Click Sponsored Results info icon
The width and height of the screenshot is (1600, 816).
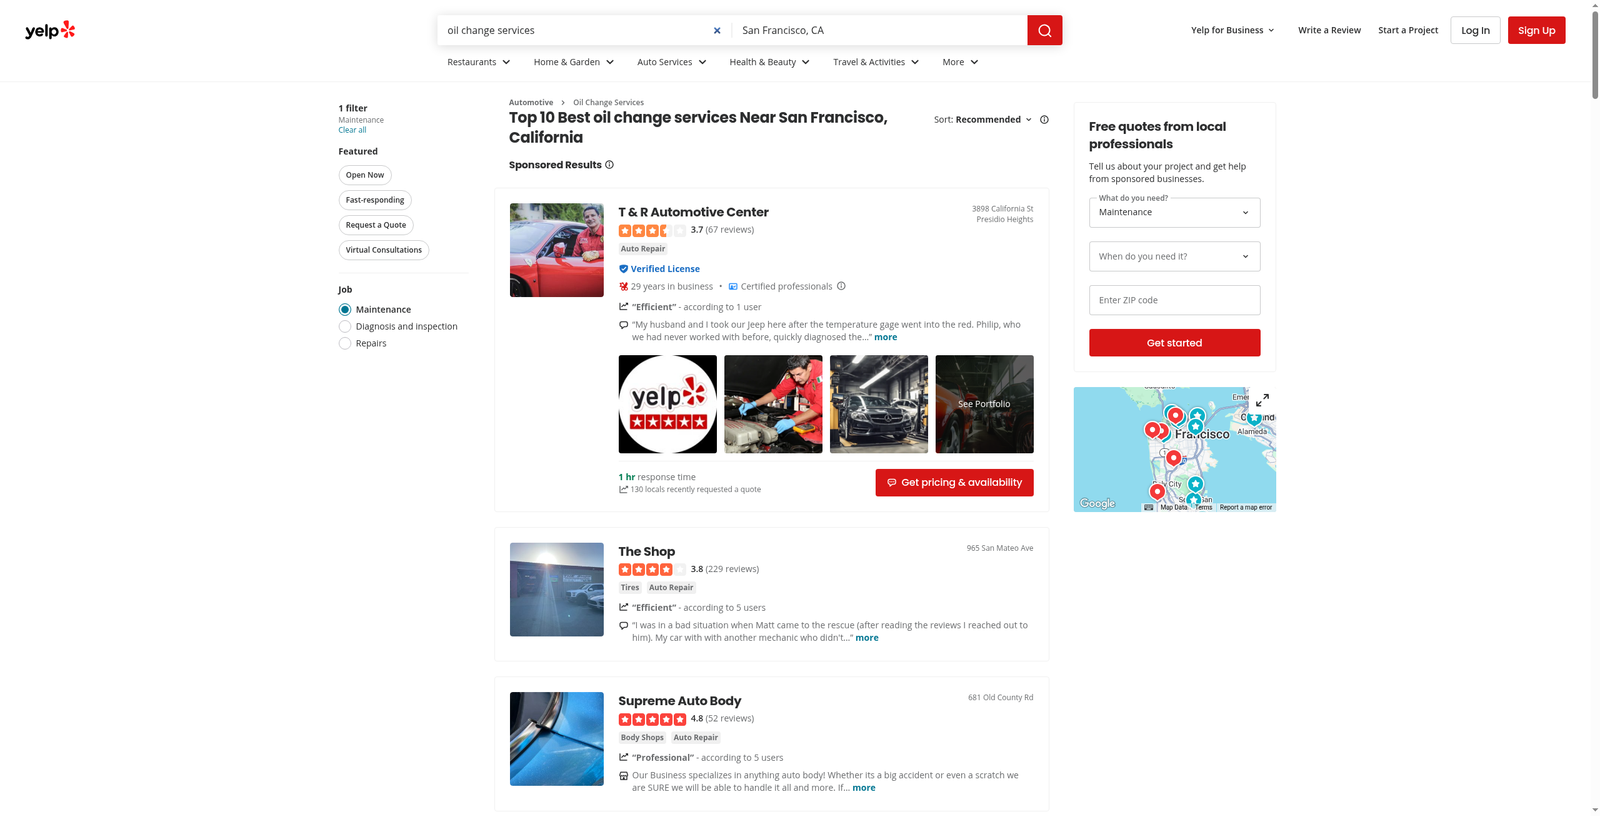(x=609, y=165)
